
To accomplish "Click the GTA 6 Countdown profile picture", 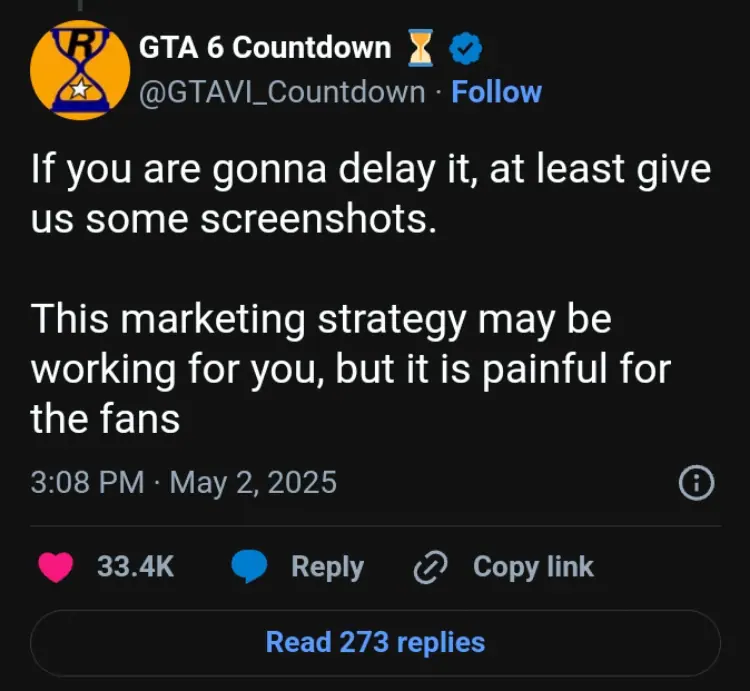I will pos(80,70).
